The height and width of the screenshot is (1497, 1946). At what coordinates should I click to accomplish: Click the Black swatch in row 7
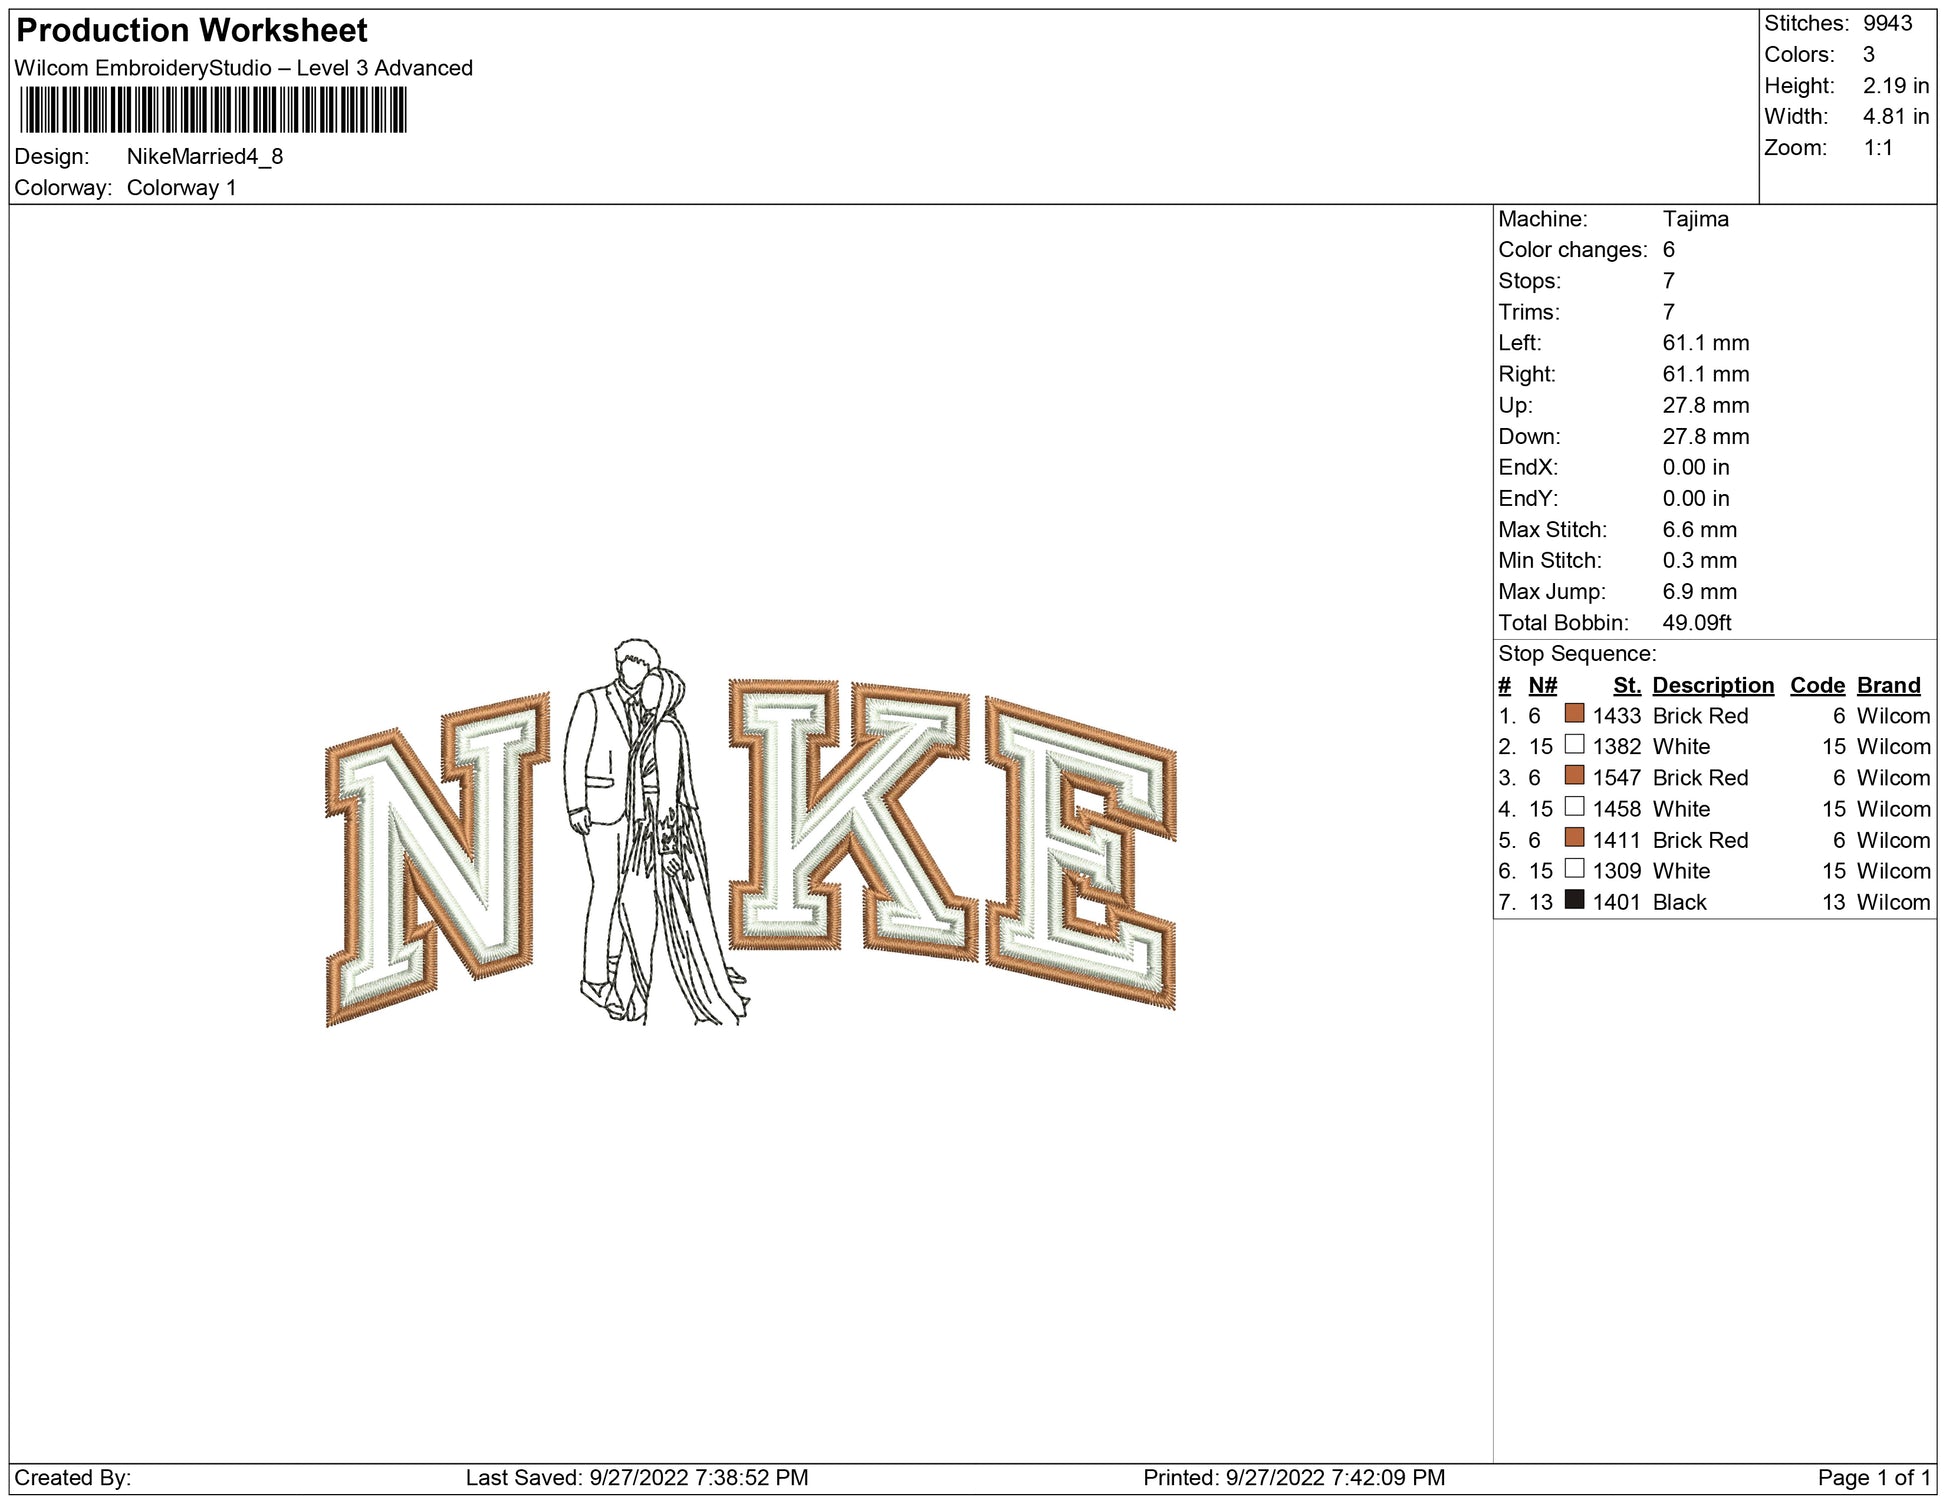(1574, 900)
